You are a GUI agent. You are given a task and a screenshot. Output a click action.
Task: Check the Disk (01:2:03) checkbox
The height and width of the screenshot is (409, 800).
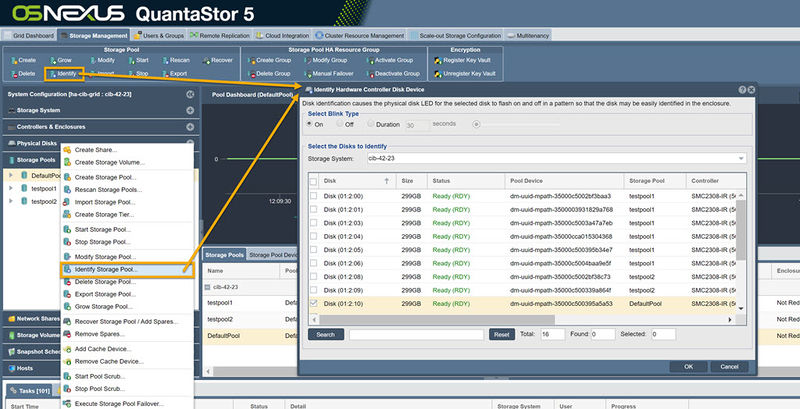pyautogui.click(x=313, y=223)
